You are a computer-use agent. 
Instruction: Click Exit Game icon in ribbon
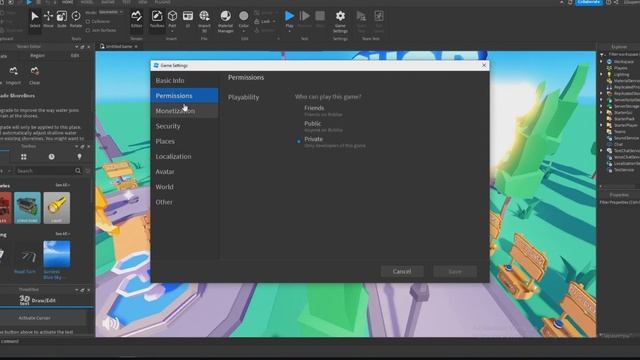(x=379, y=21)
